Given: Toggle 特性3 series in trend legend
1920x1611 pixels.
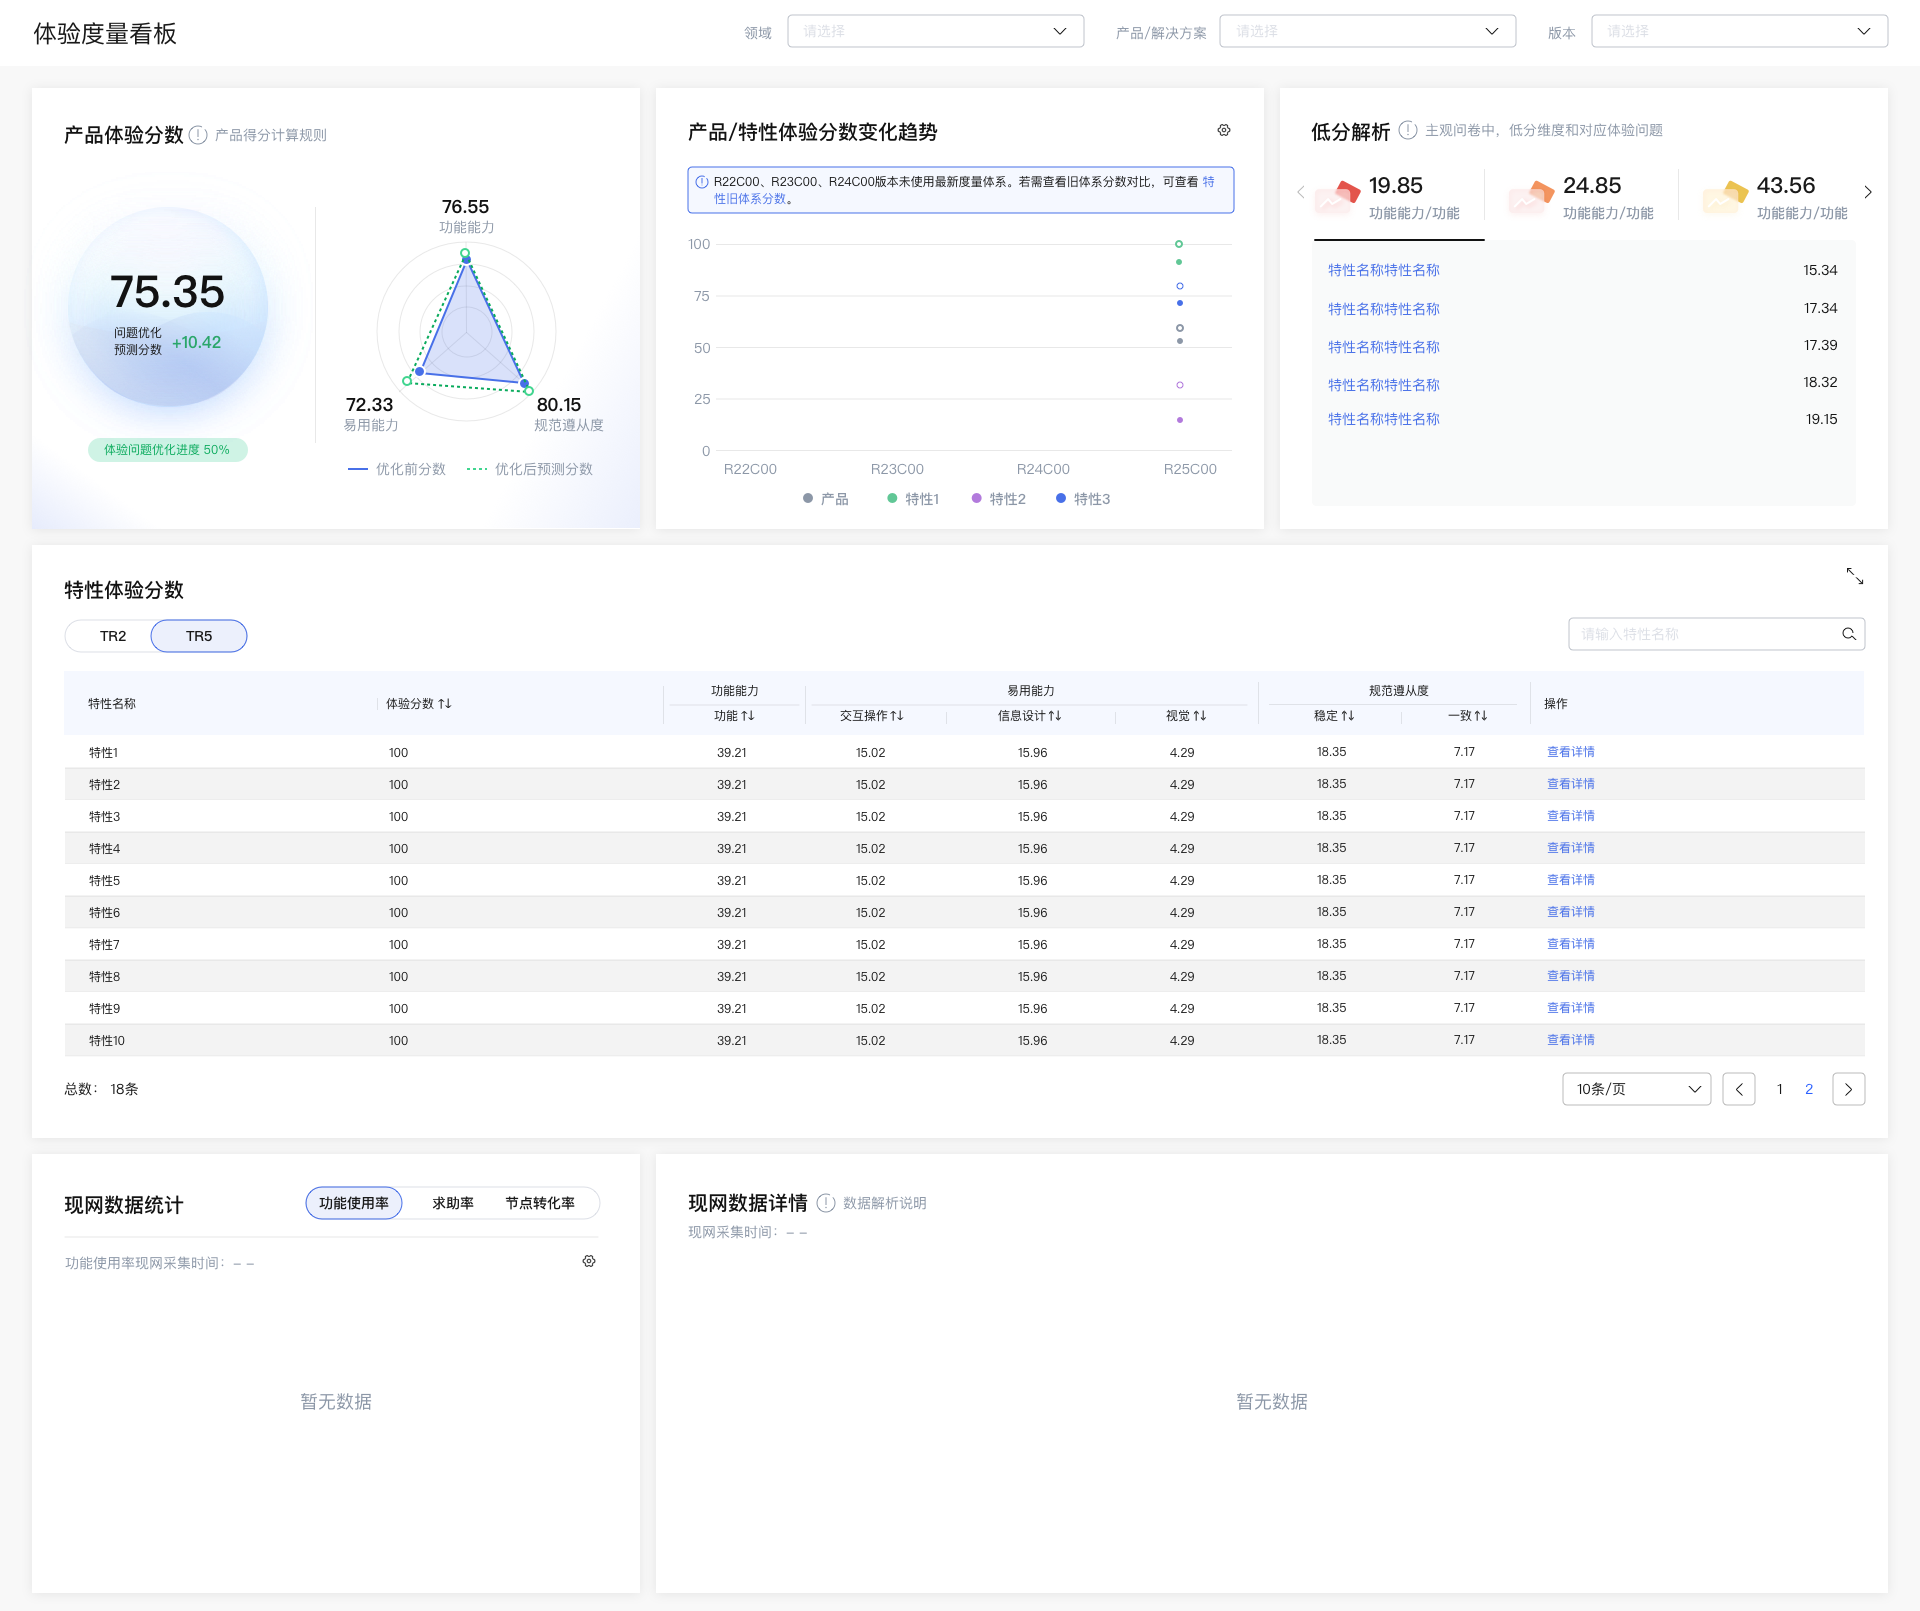Looking at the screenshot, I should 1083,499.
